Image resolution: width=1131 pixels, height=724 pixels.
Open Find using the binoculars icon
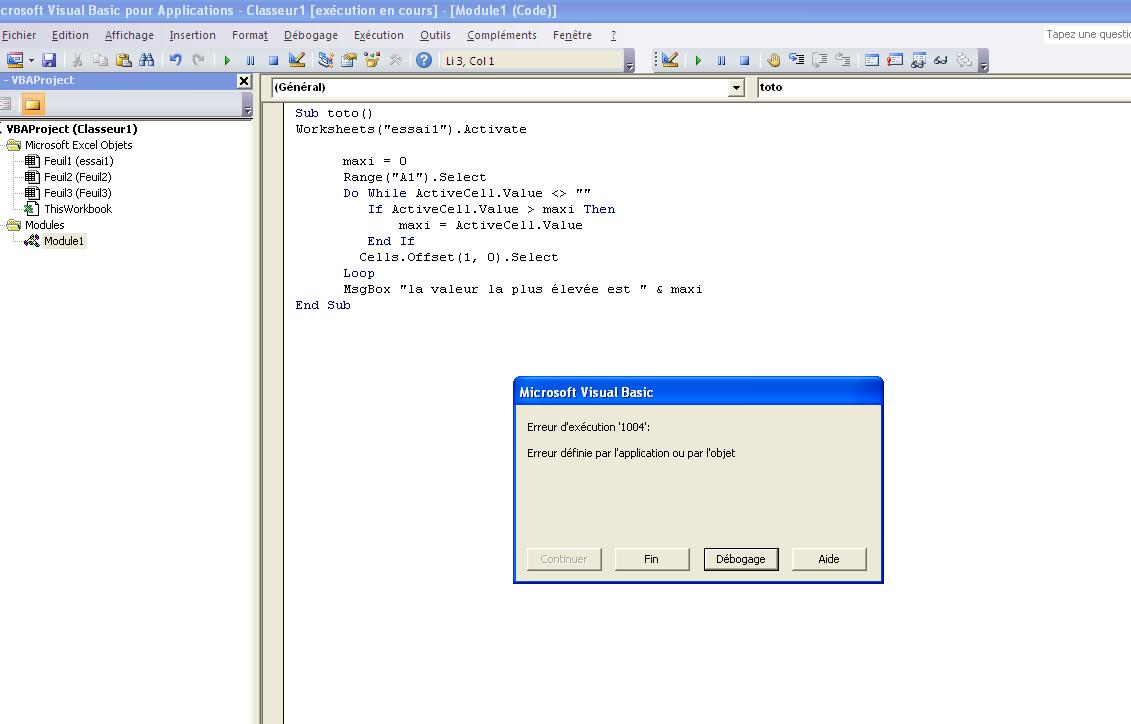pos(146,61)
